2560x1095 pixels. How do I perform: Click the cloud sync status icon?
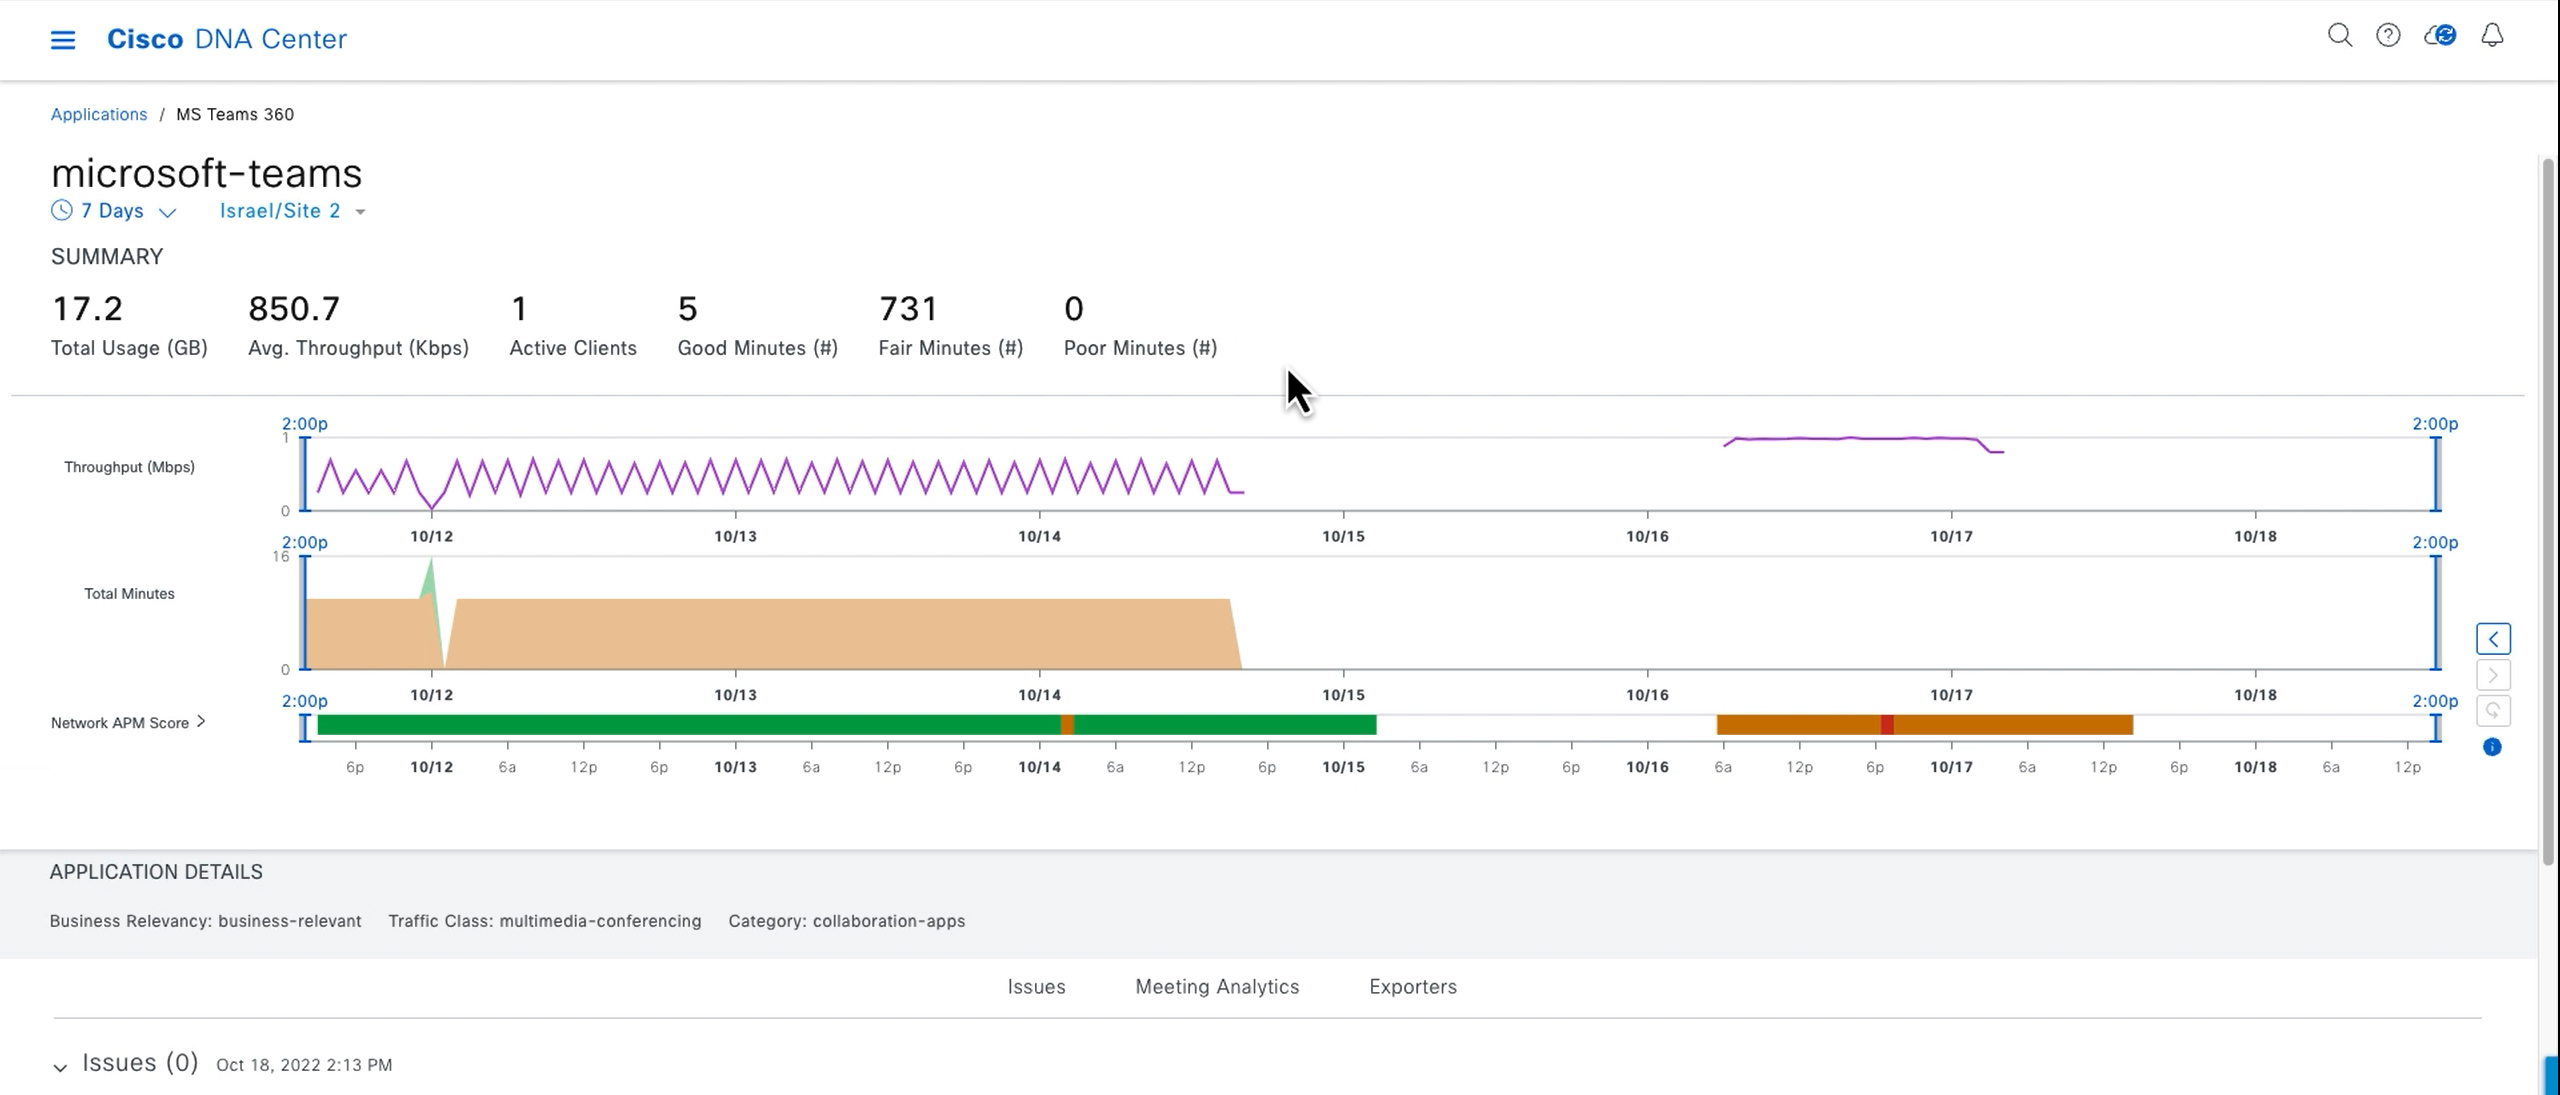tap(2440, 36)
